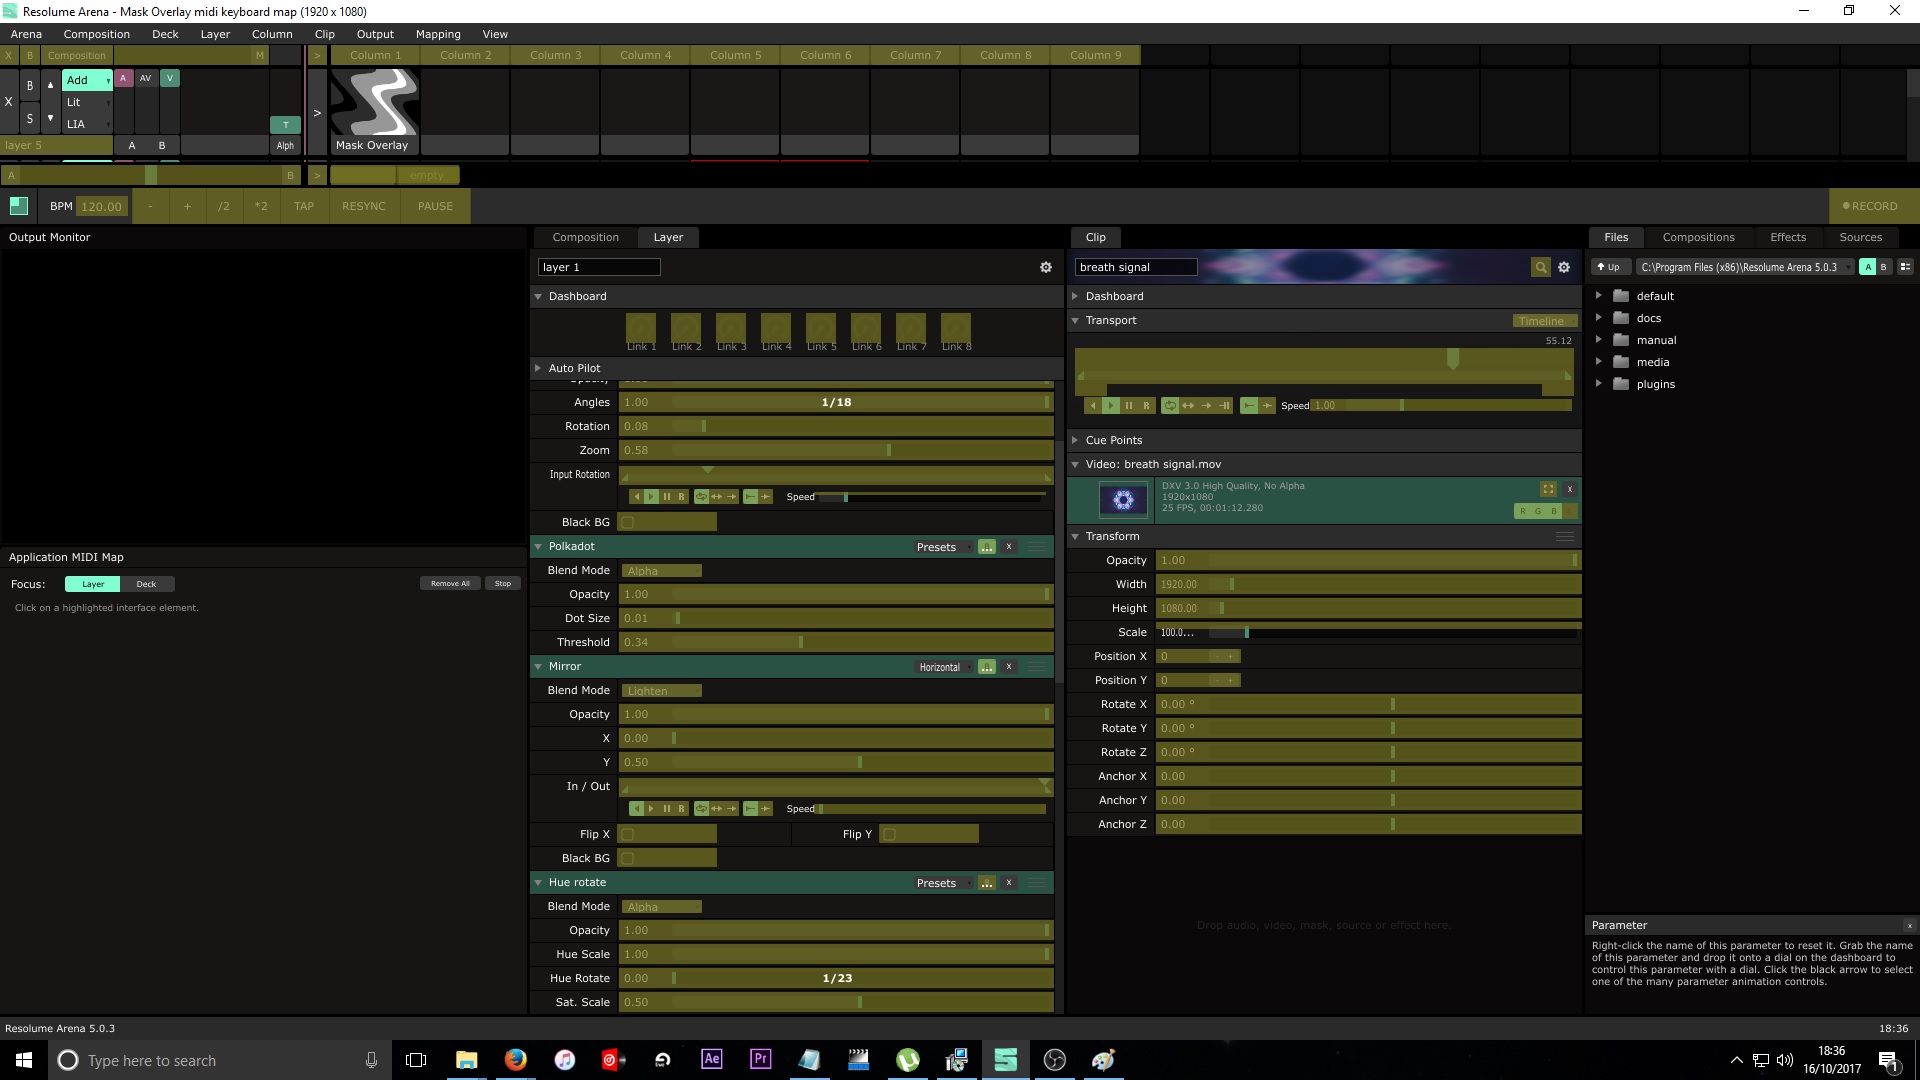Enable the Flip X checkbox
Image resolution: width=1920 pixels, height=1080 pixels.
(628, 834)
